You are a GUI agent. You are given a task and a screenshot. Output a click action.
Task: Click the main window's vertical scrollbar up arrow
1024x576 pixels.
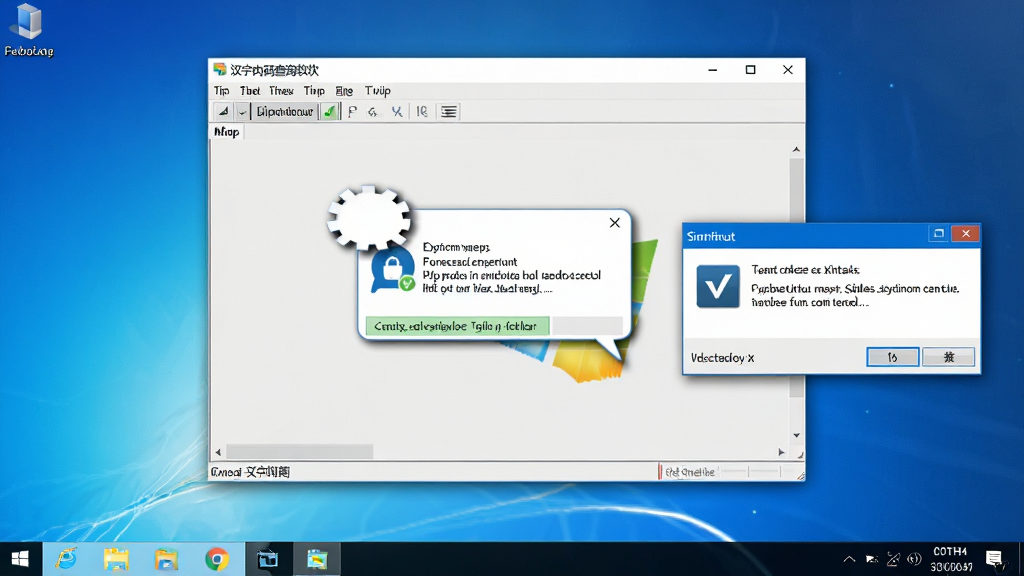(x=796, y=150)
